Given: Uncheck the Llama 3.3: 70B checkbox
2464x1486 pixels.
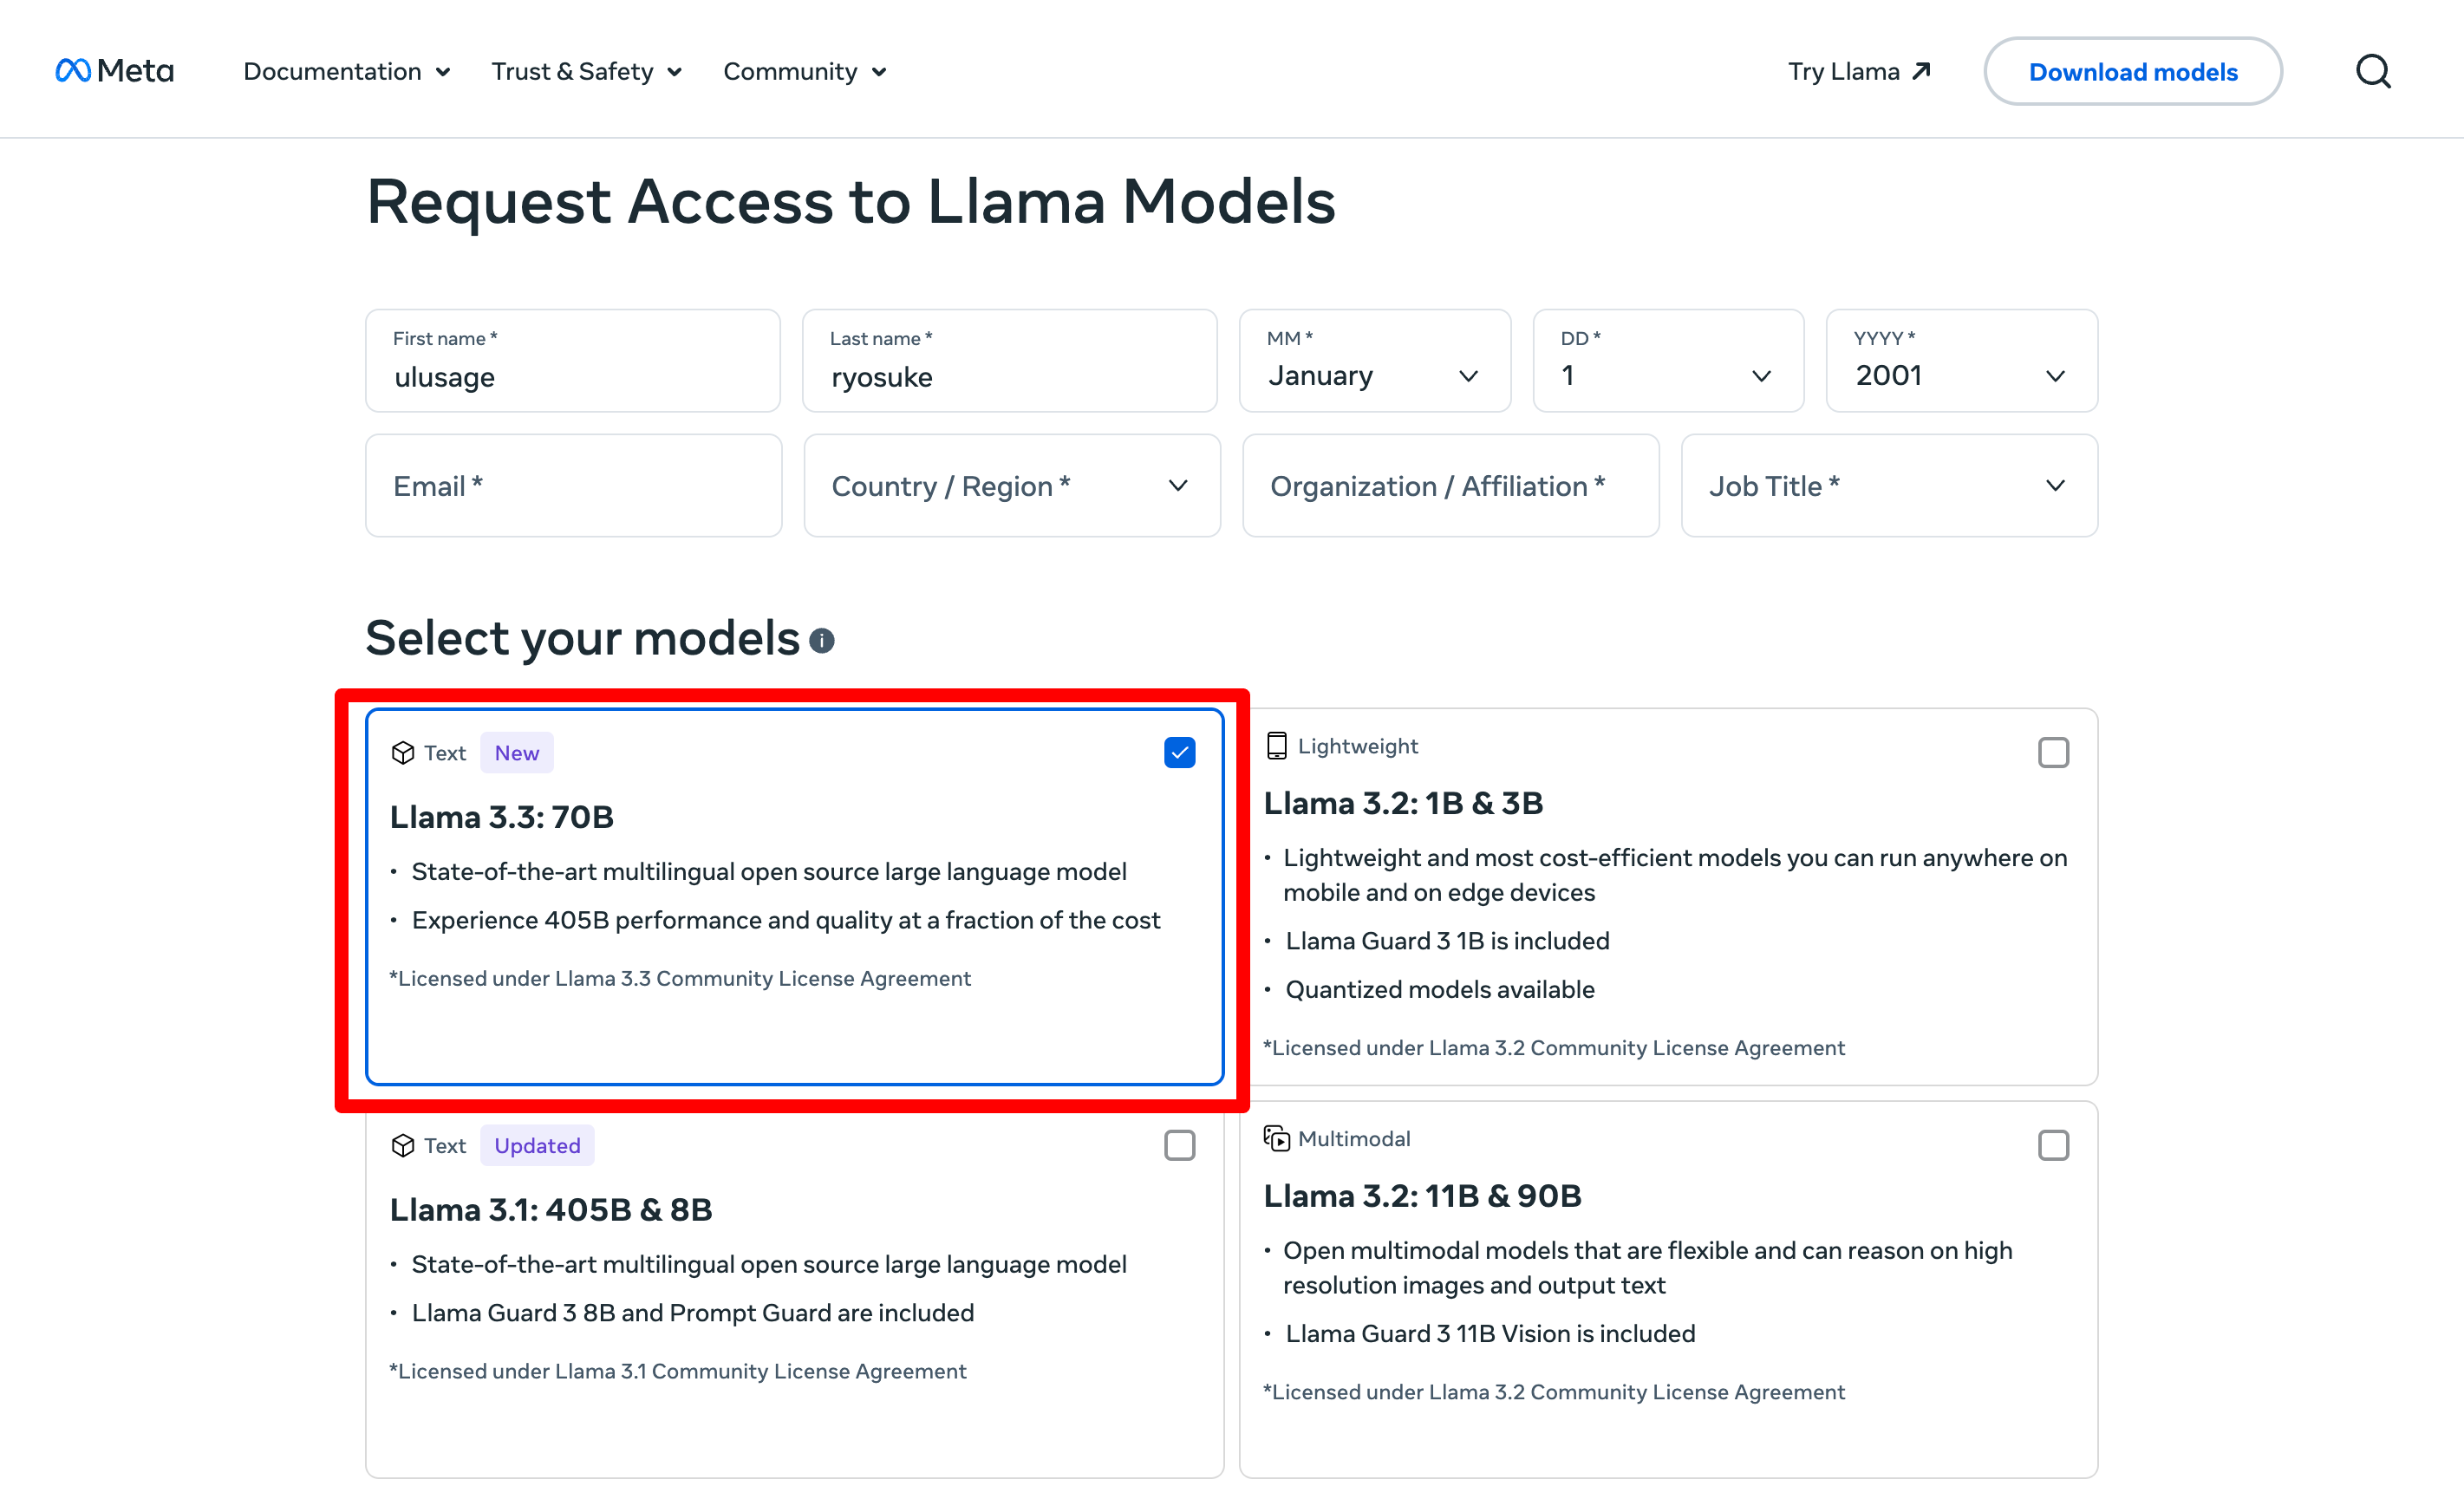Looking at the screenshot, I should point(1179,752).
